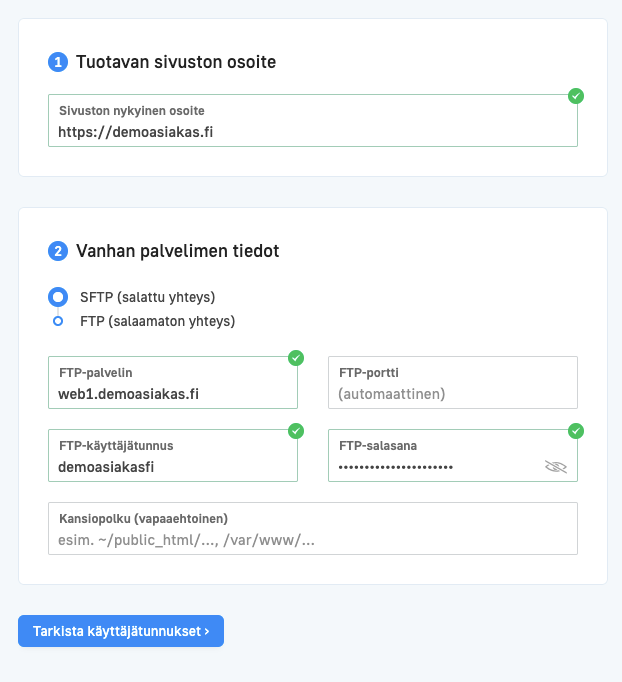
Task: Click green checkmark on site address field
Action: (x=576, y=96)
